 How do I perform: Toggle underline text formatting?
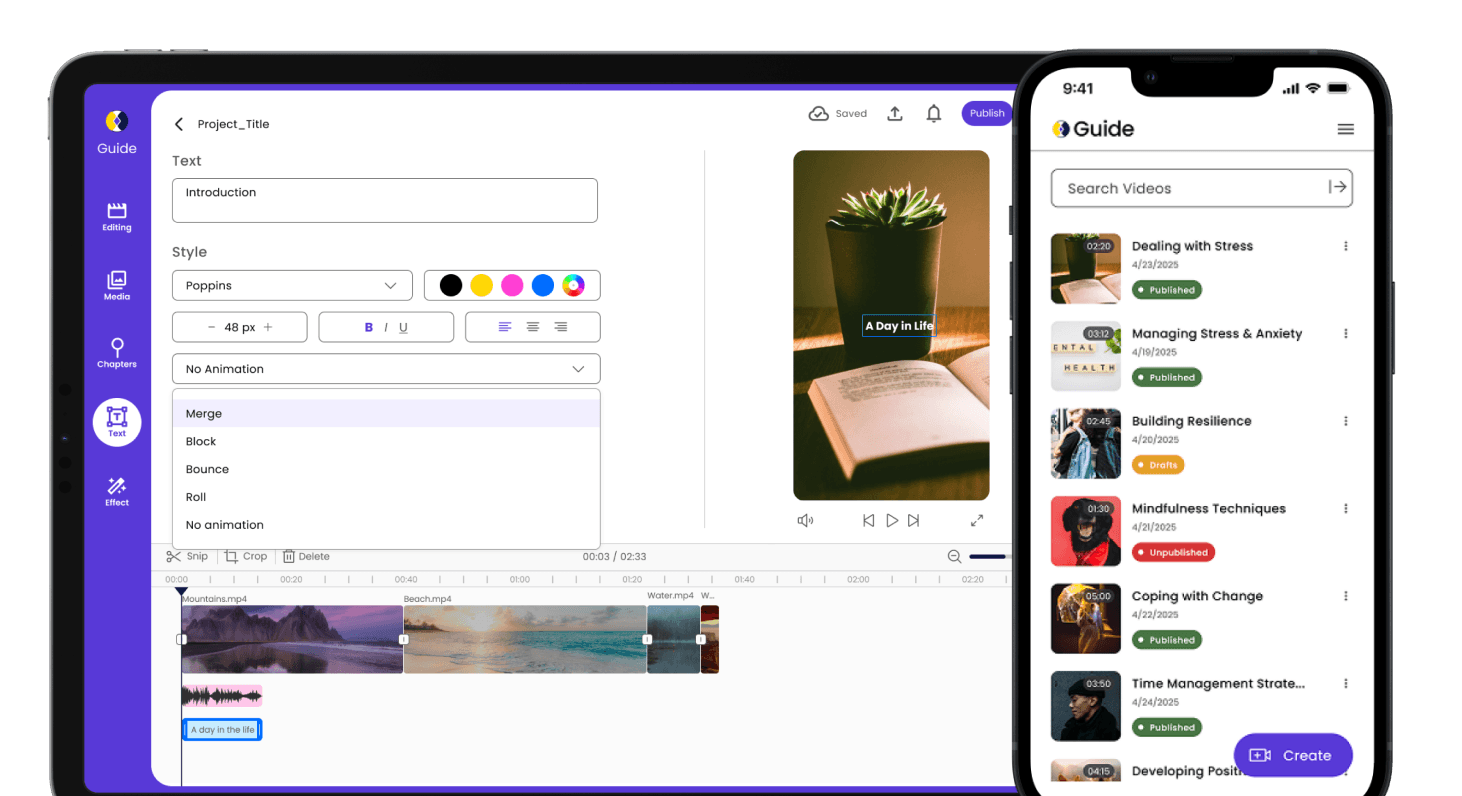pos(403,327)
